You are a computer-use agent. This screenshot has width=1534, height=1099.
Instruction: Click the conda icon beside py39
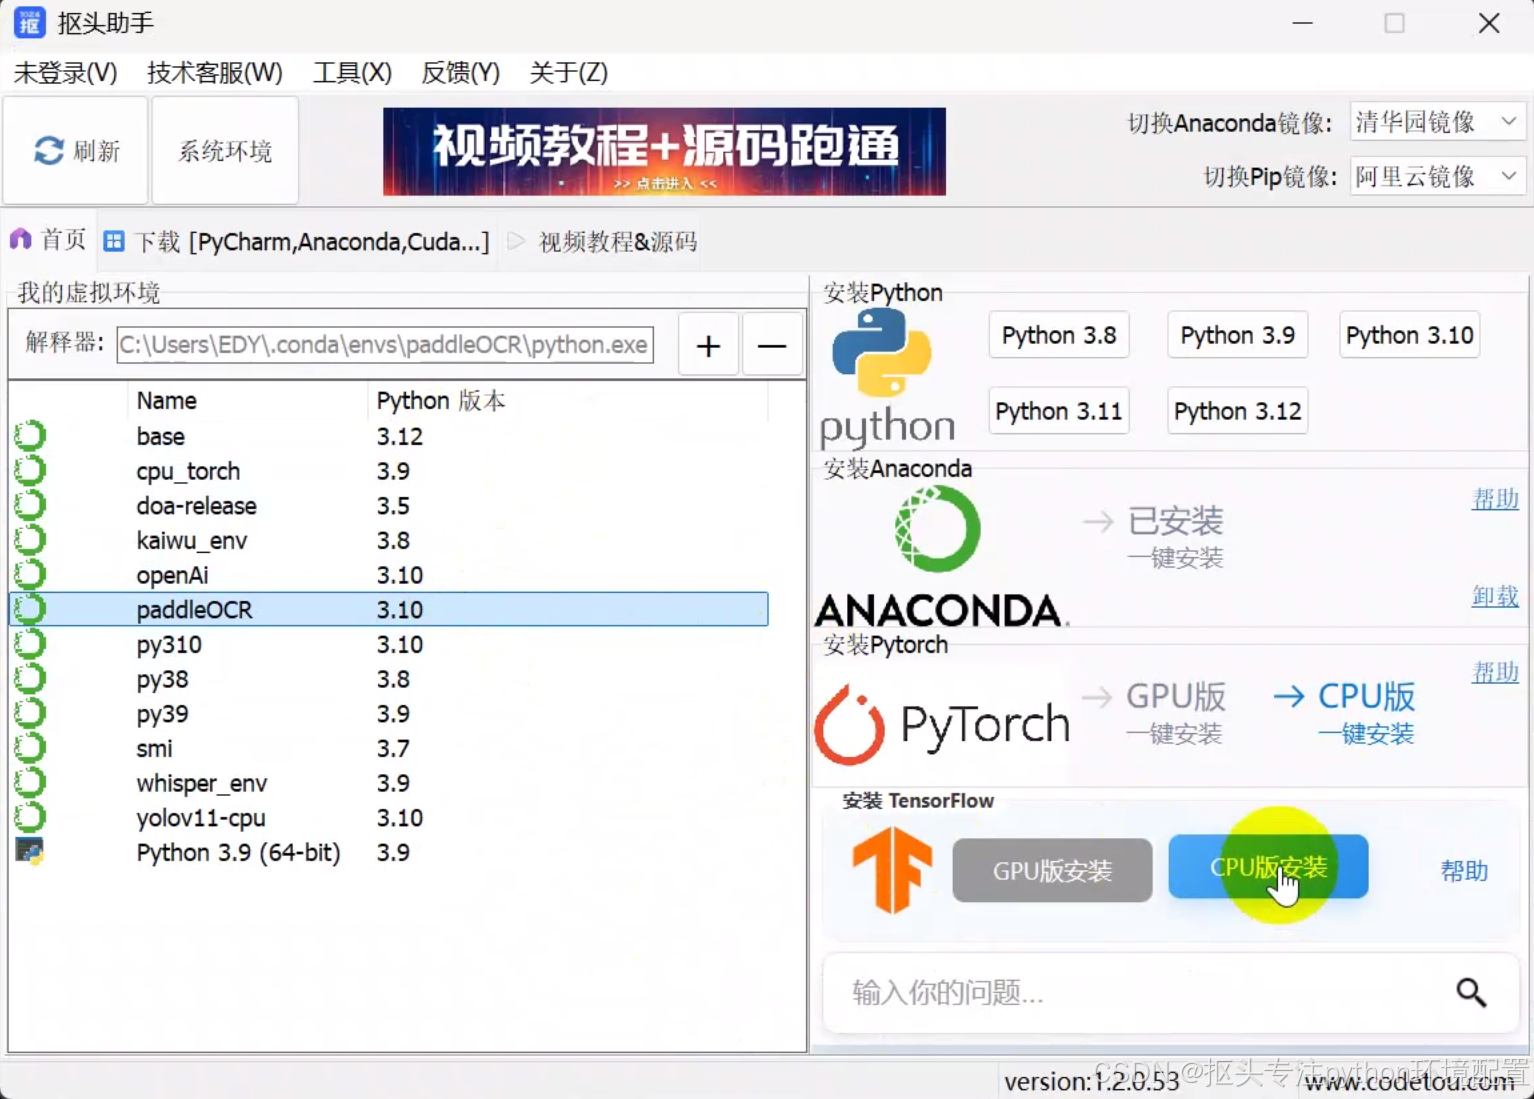(x=30, y=713)
